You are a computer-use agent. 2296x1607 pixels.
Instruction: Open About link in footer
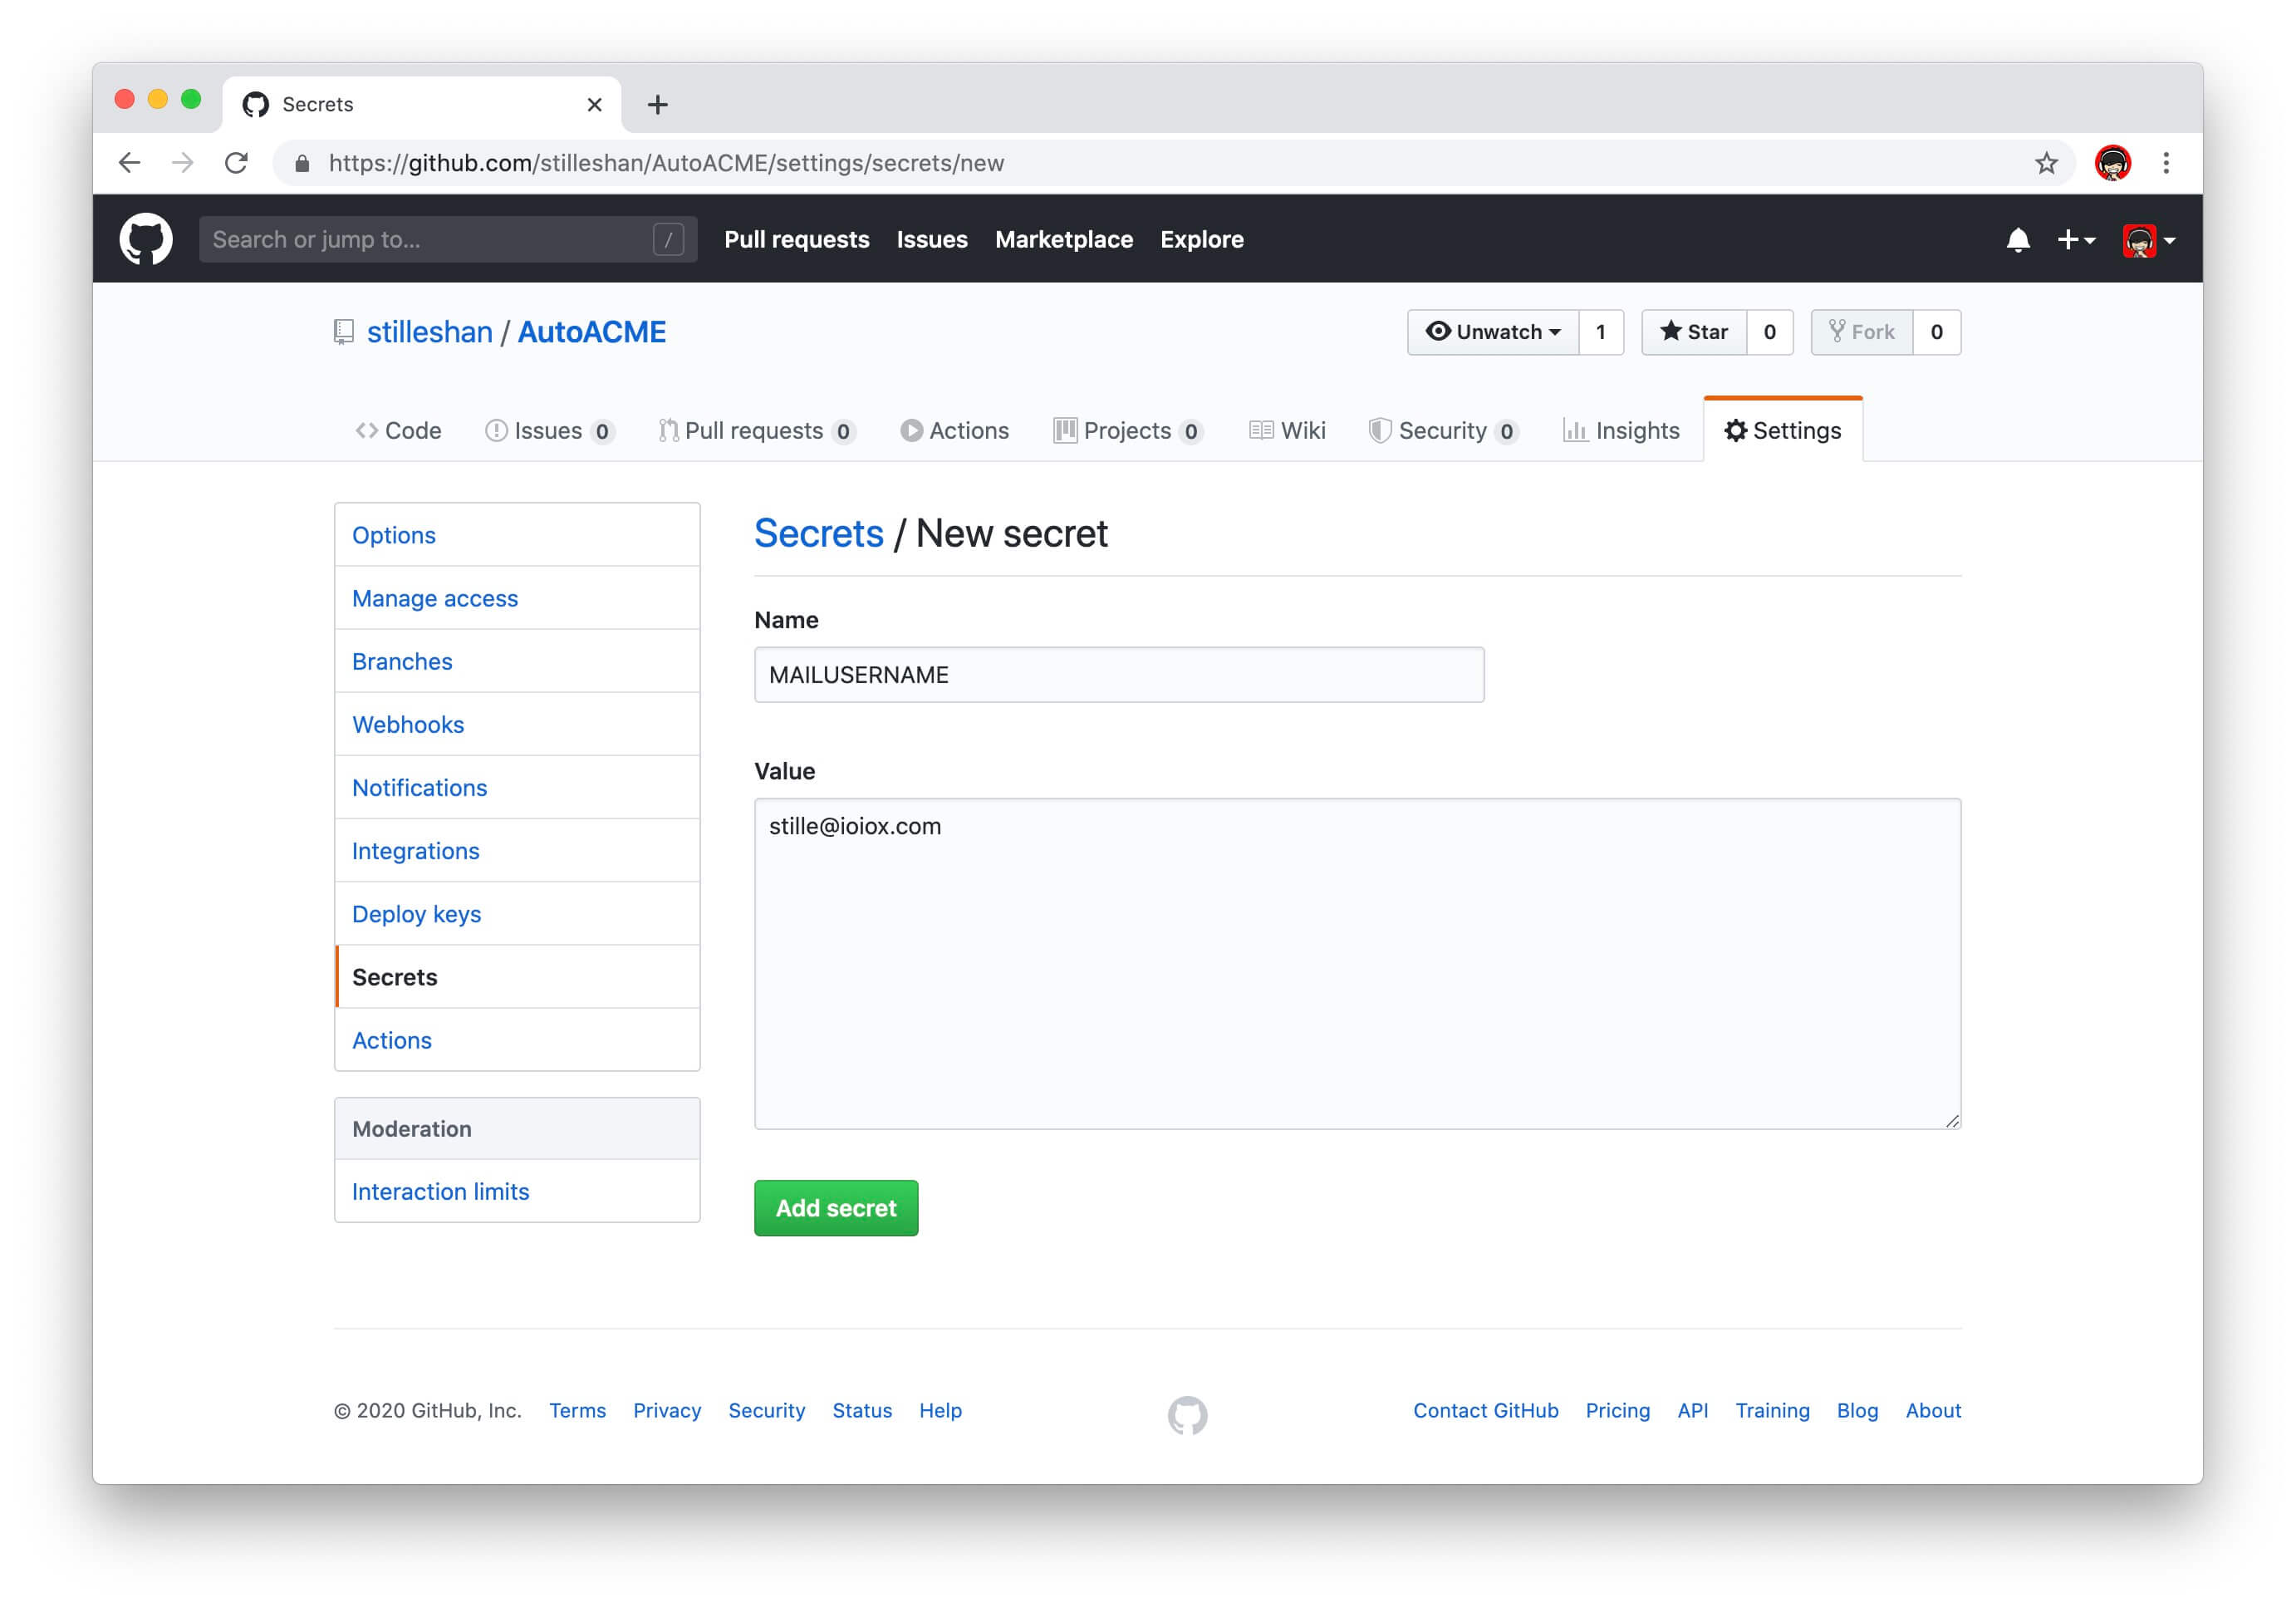[1933, 1410]
